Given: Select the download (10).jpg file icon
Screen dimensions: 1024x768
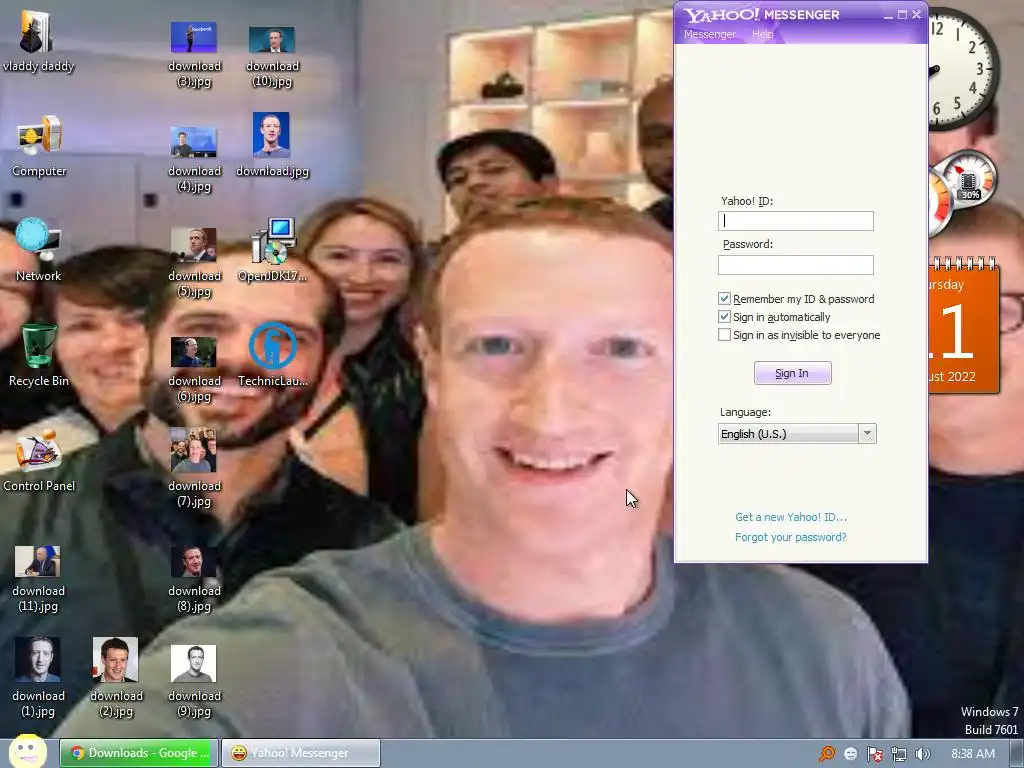Looking at the screenshot, I should (x=272, y=57).
